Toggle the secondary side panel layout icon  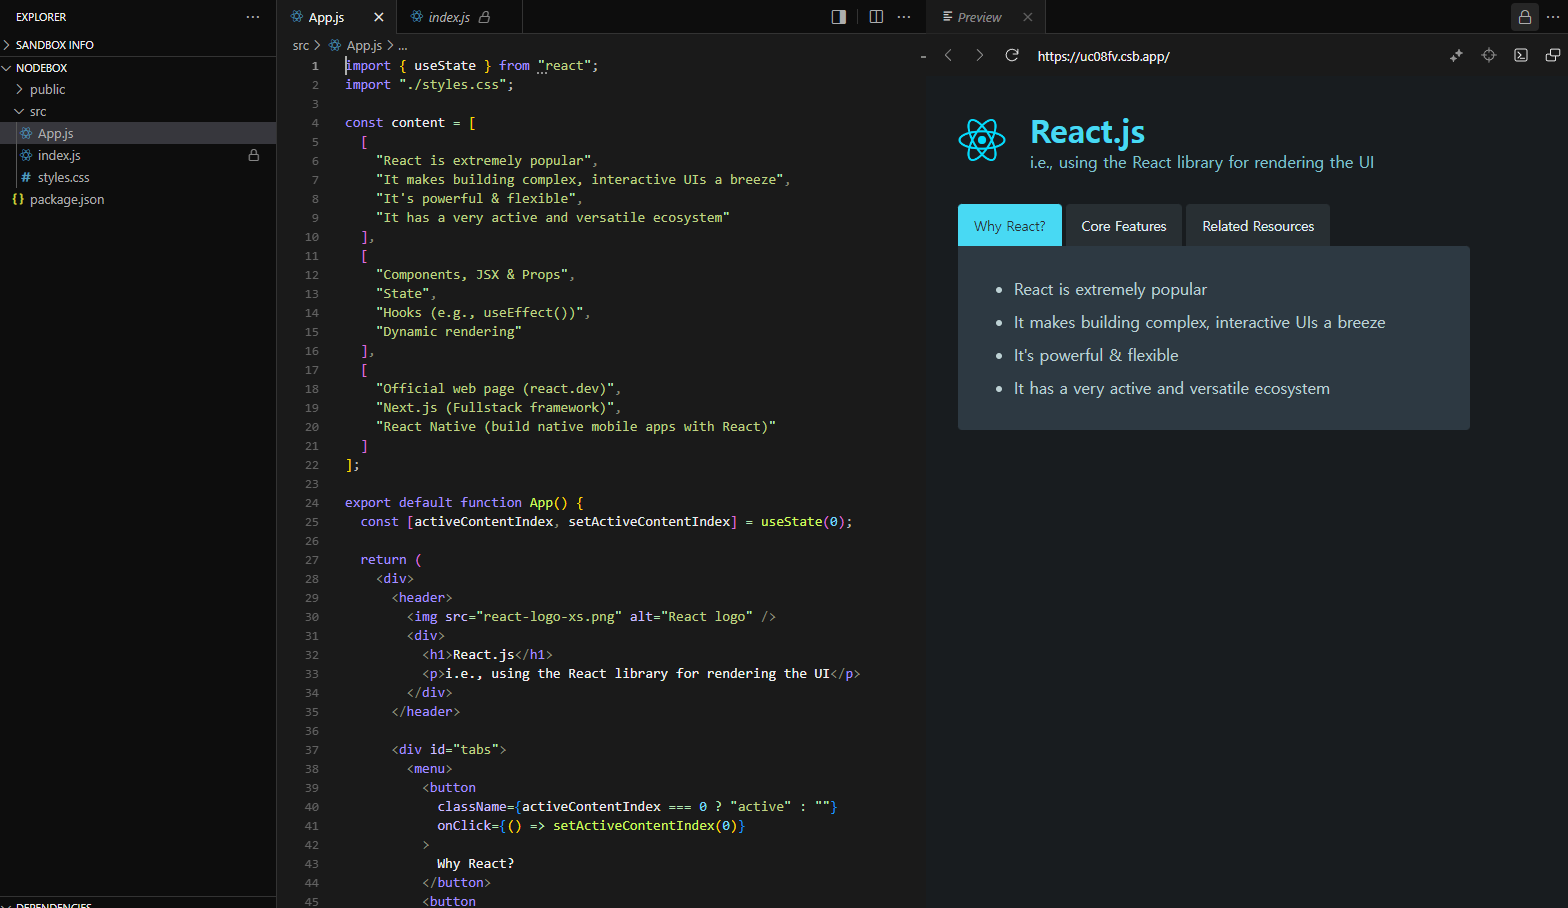[839, 17]
